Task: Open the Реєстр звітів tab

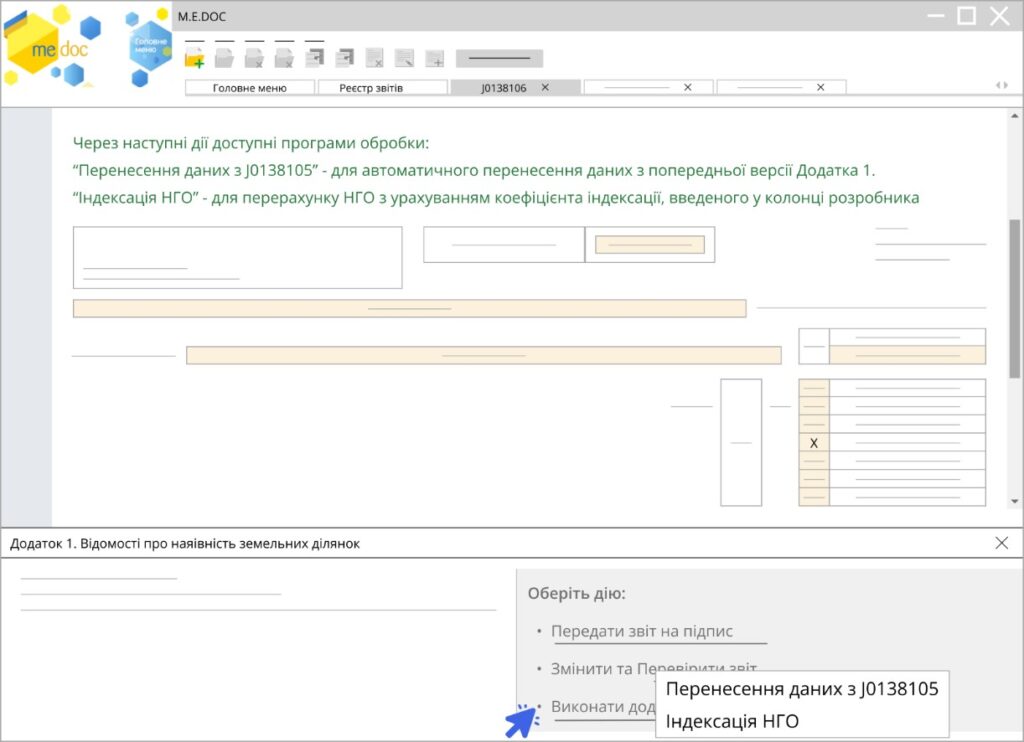Action: click(382, 88)
